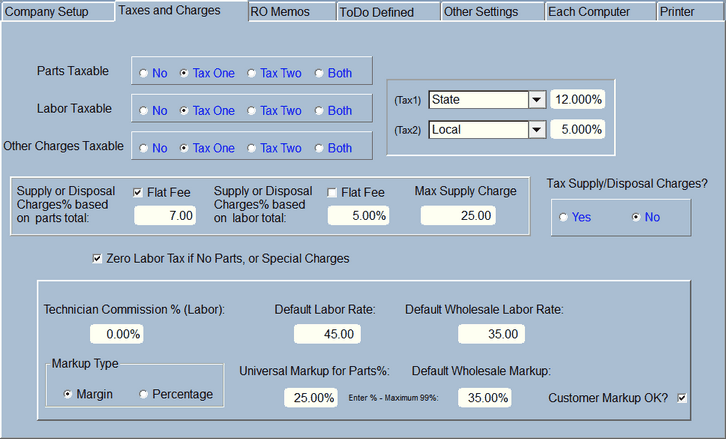Edit Universal Markup for Parts% field
The width and height of the screenshot is (726, 439).
point(311,398)
